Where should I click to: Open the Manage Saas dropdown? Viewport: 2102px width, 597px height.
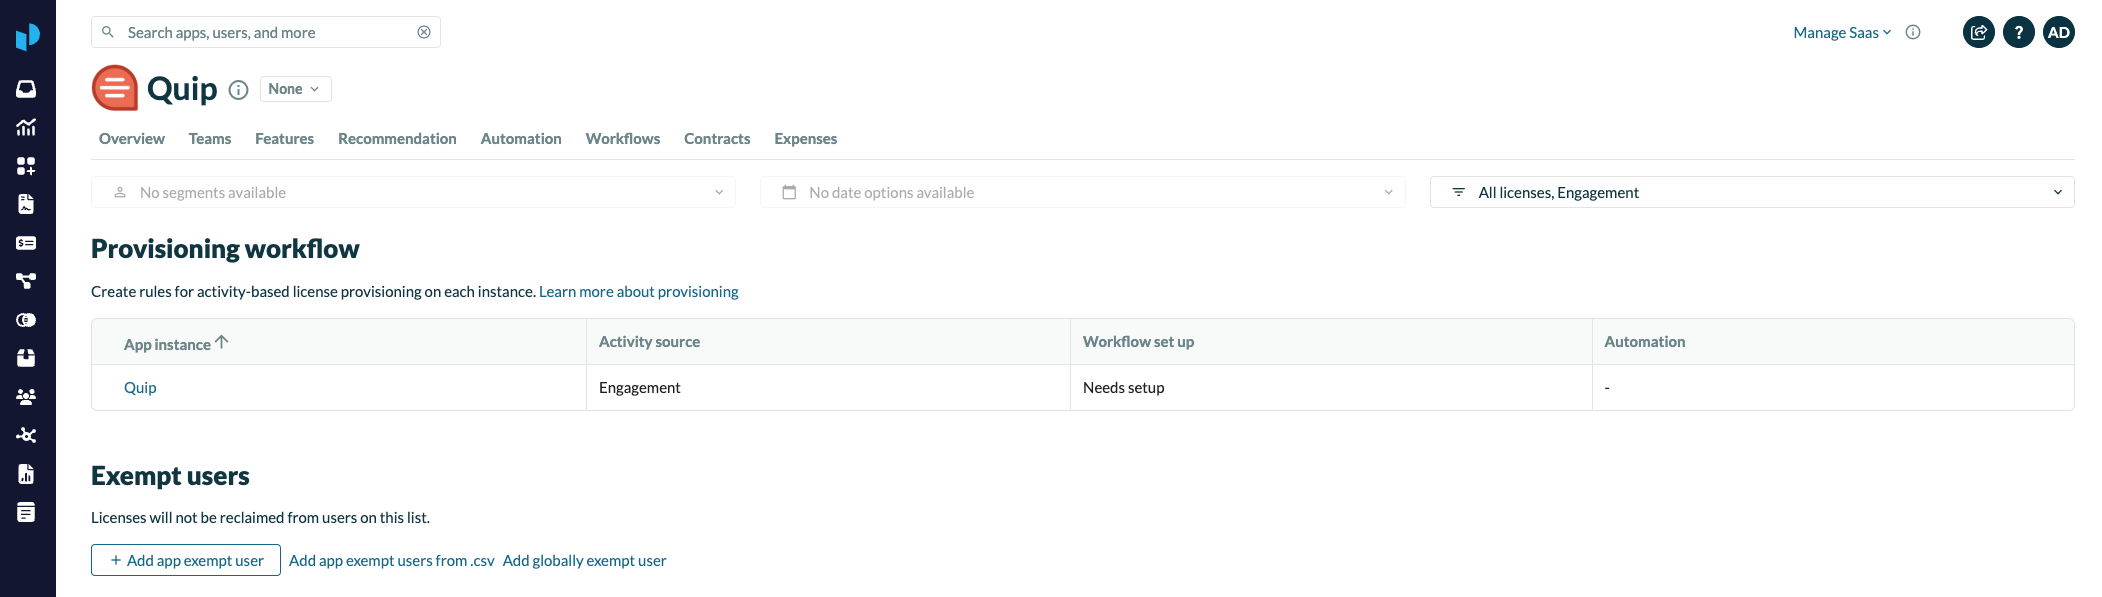click(1842, 32)
